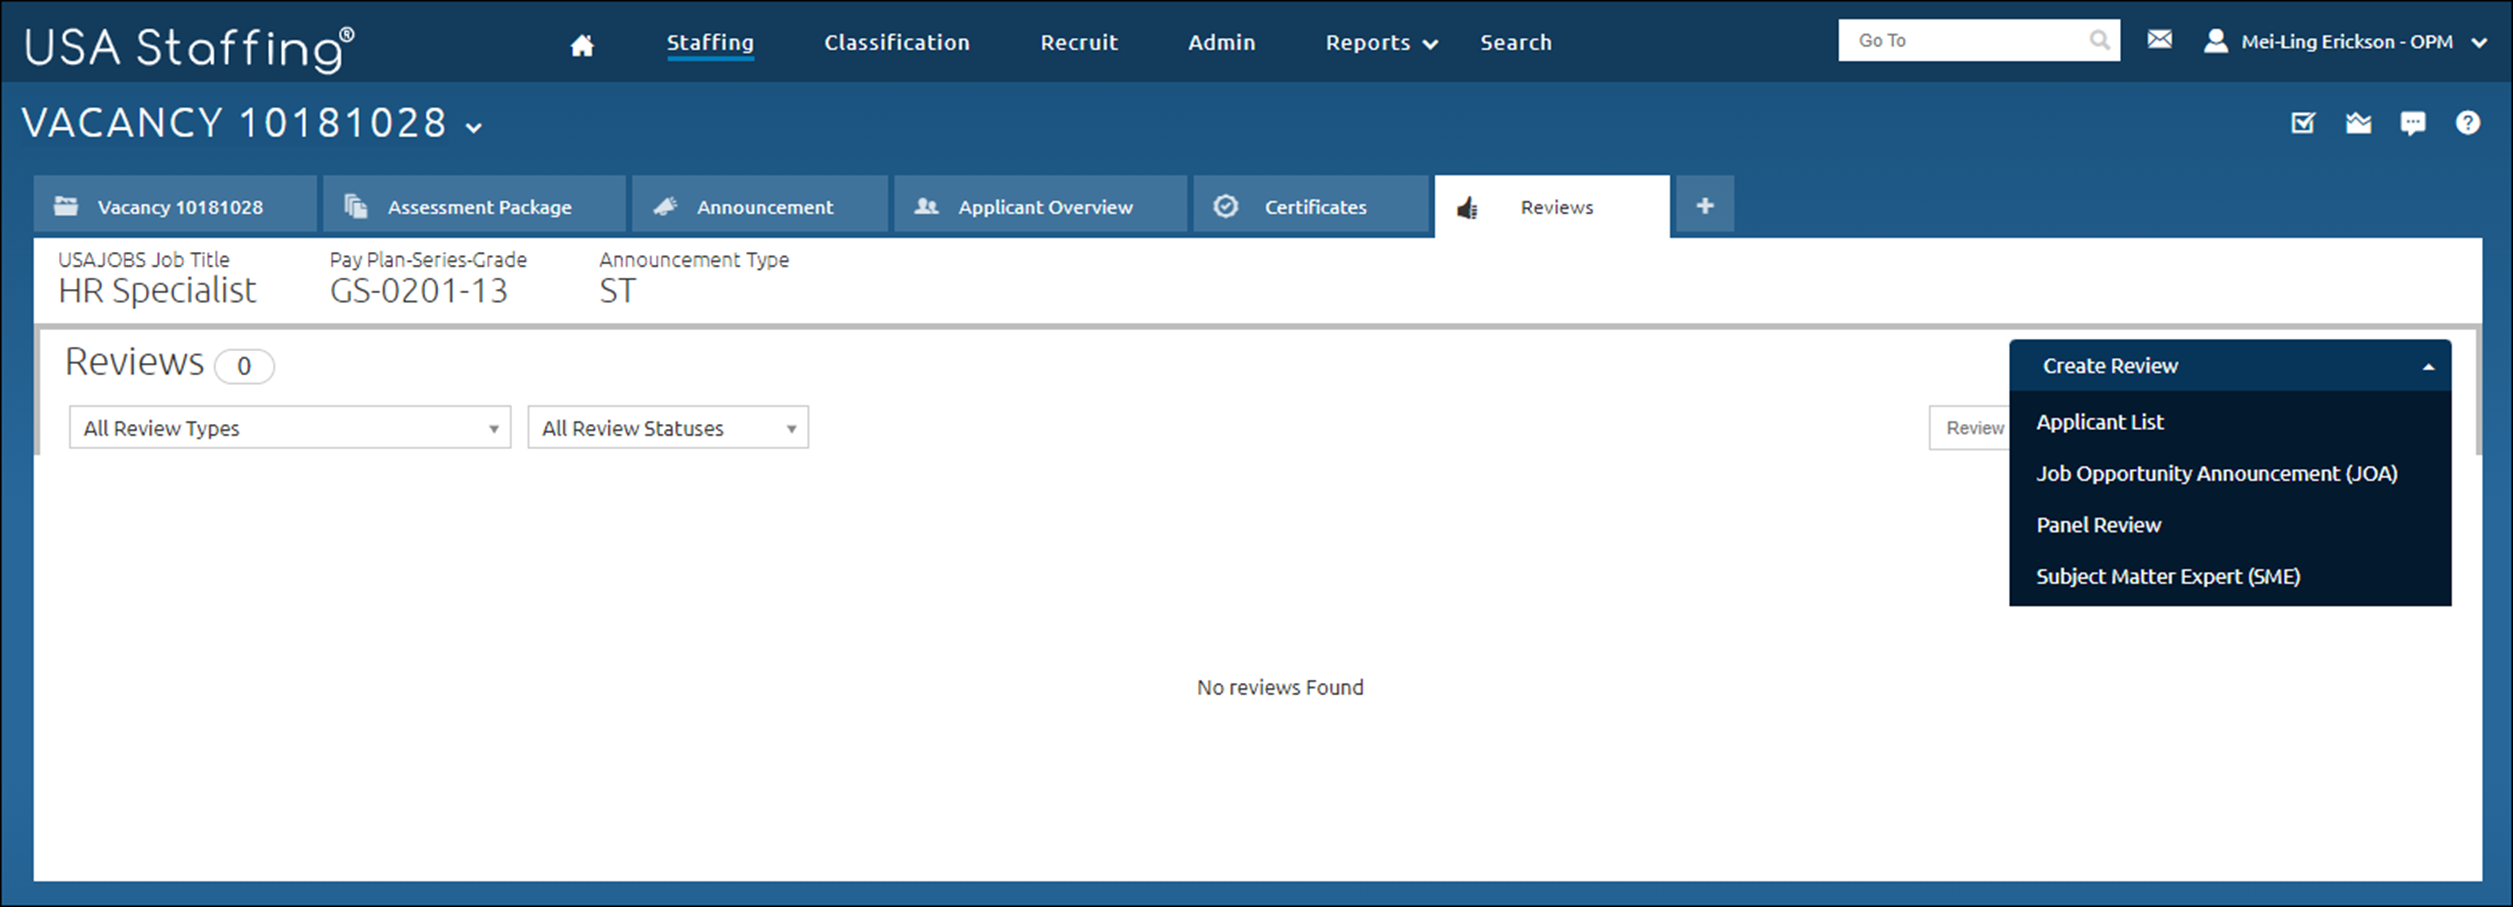Screen dimensions: 2513x907
Task: Select Job Opportunity Announcement (JOA) option
Action: 2217,473
